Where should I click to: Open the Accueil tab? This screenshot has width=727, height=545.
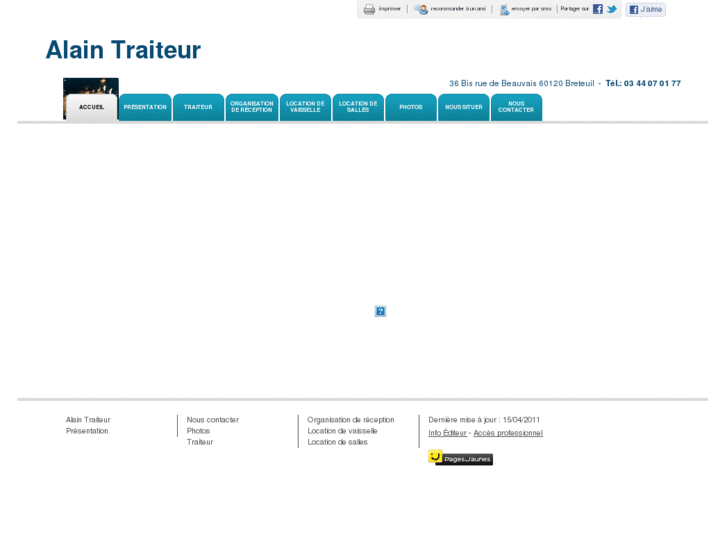91,107
